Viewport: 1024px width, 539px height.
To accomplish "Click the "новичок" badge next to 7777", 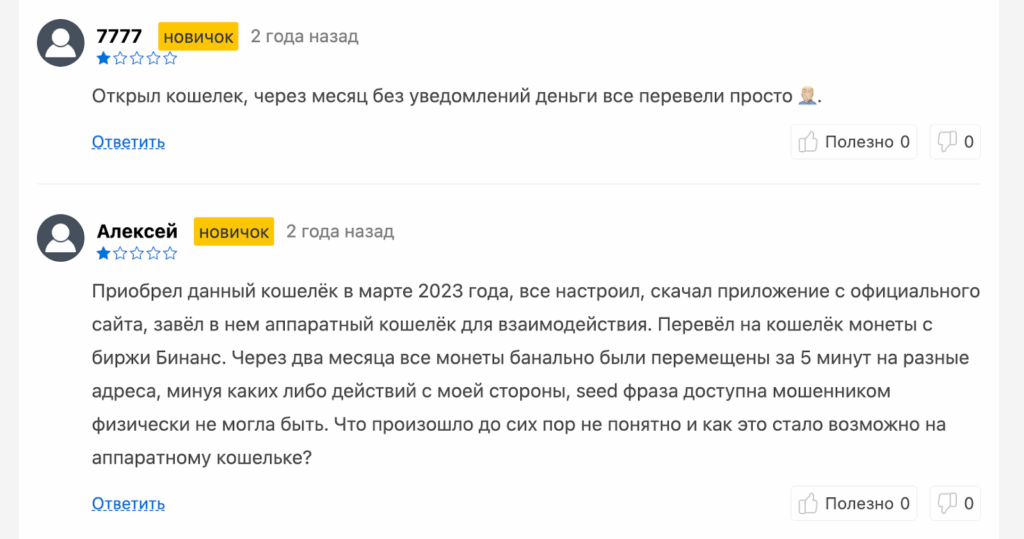I will [x=198, y=37].
